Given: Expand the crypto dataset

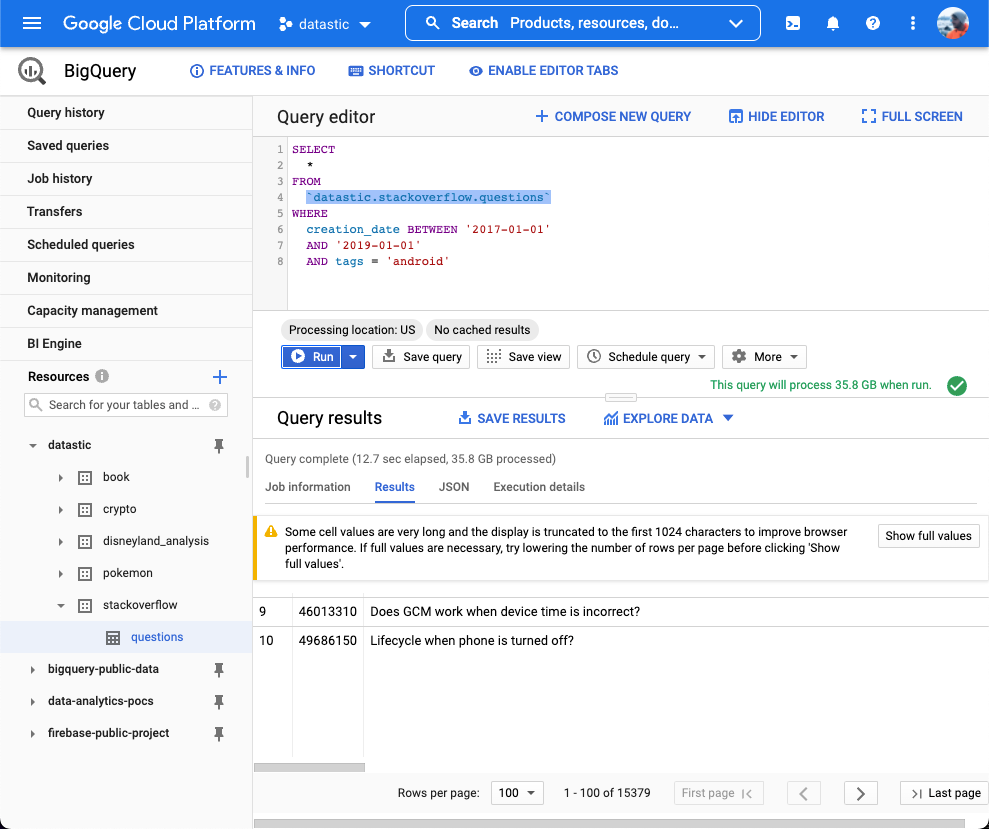Looking at the screenshot, I should point(61,510).
